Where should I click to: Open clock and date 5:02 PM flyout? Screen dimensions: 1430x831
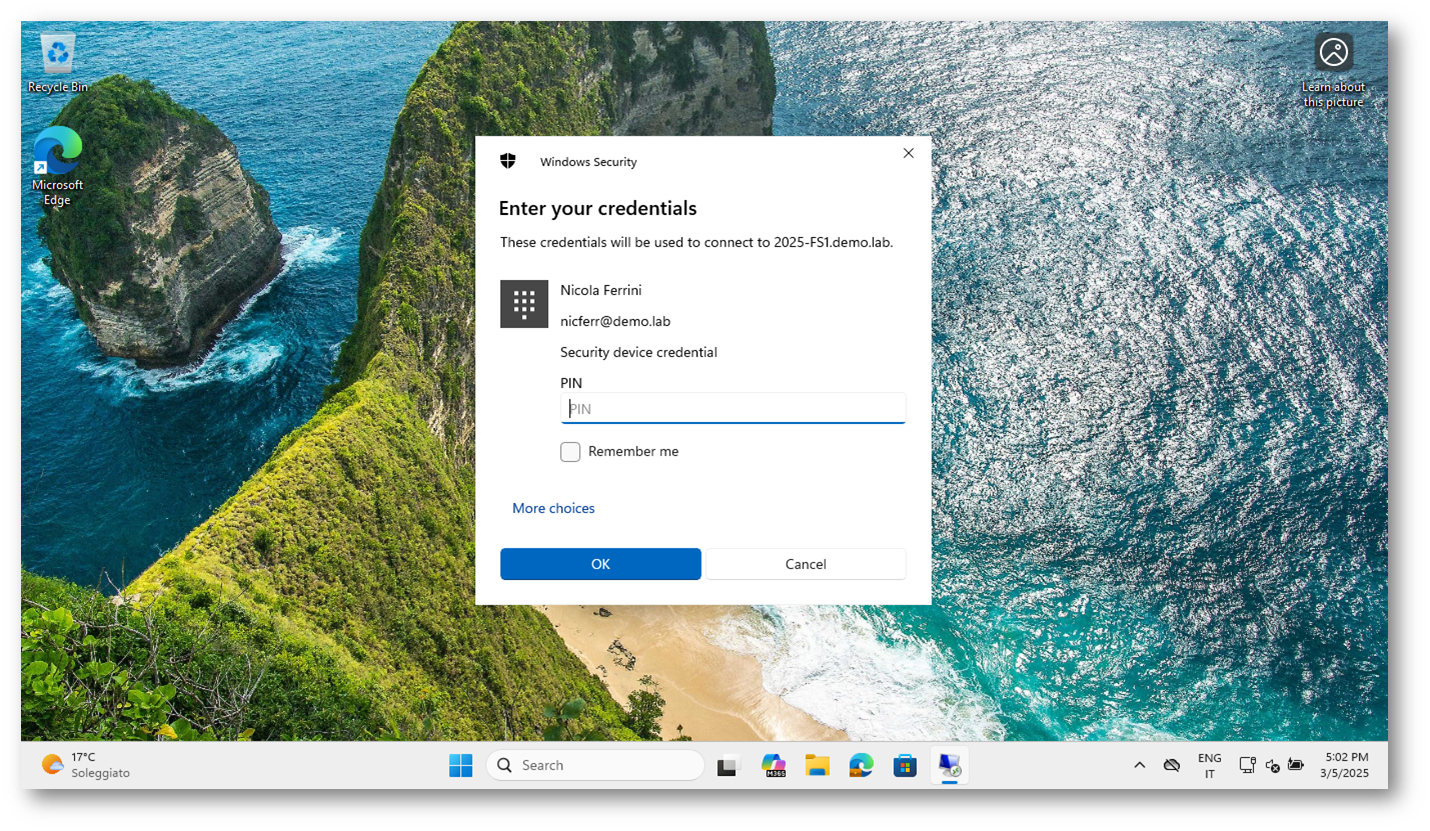click(1344, 765)
